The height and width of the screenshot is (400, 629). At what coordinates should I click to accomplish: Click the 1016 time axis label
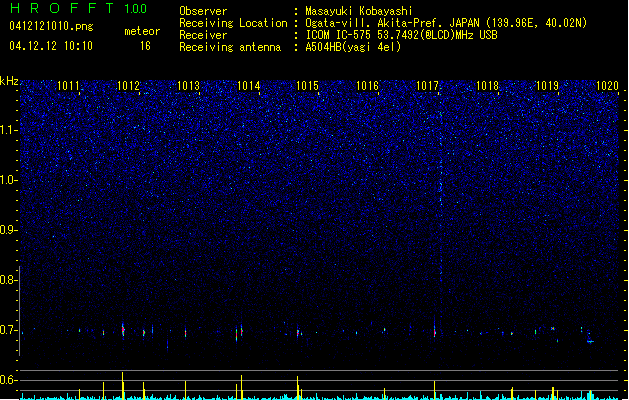[x=367, y=85]
